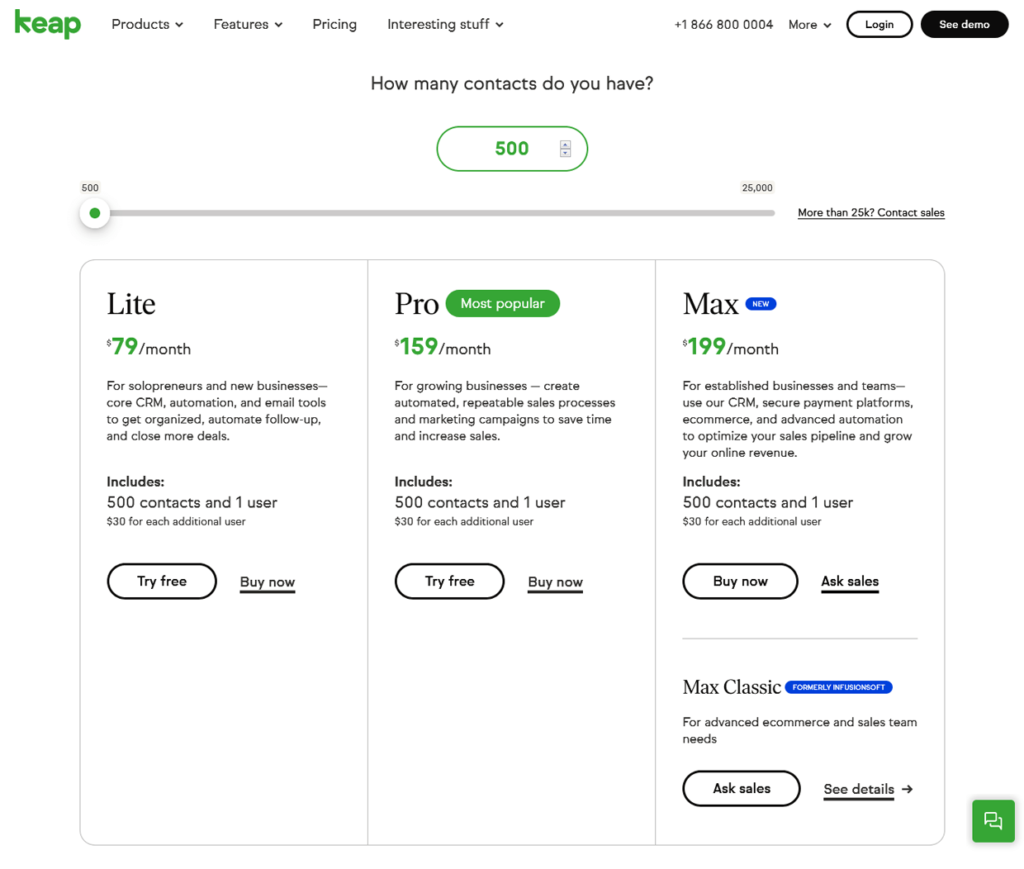
Task: Click Buy now on the Lite plan
Action: click(267, 582)
